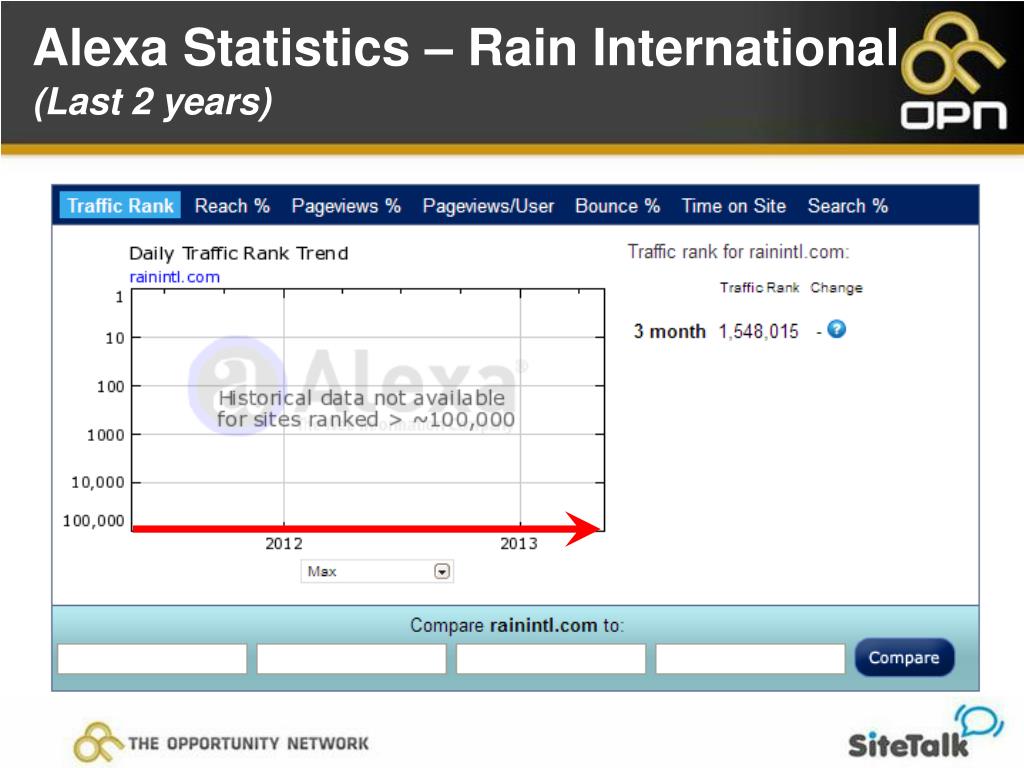This screenshot has height=768, width=1024.
Task: Focus the second compare site input field
Action: coord(351,658)
